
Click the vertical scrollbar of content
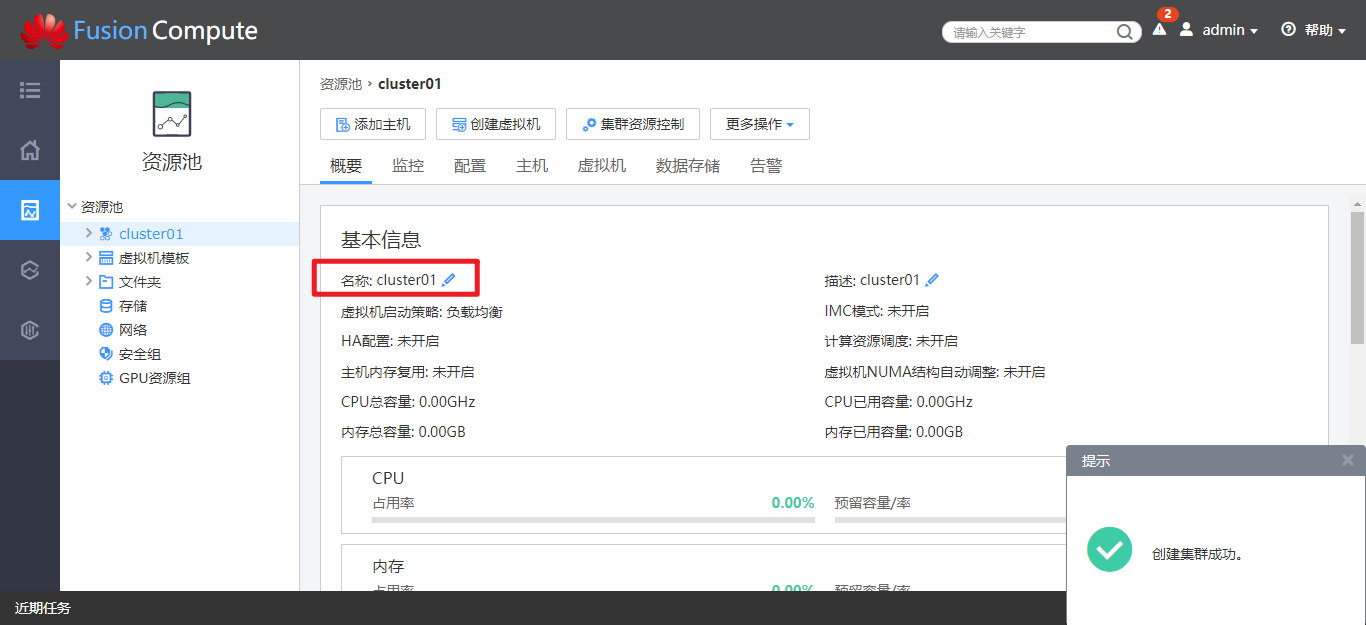[x=1357, y=278]
